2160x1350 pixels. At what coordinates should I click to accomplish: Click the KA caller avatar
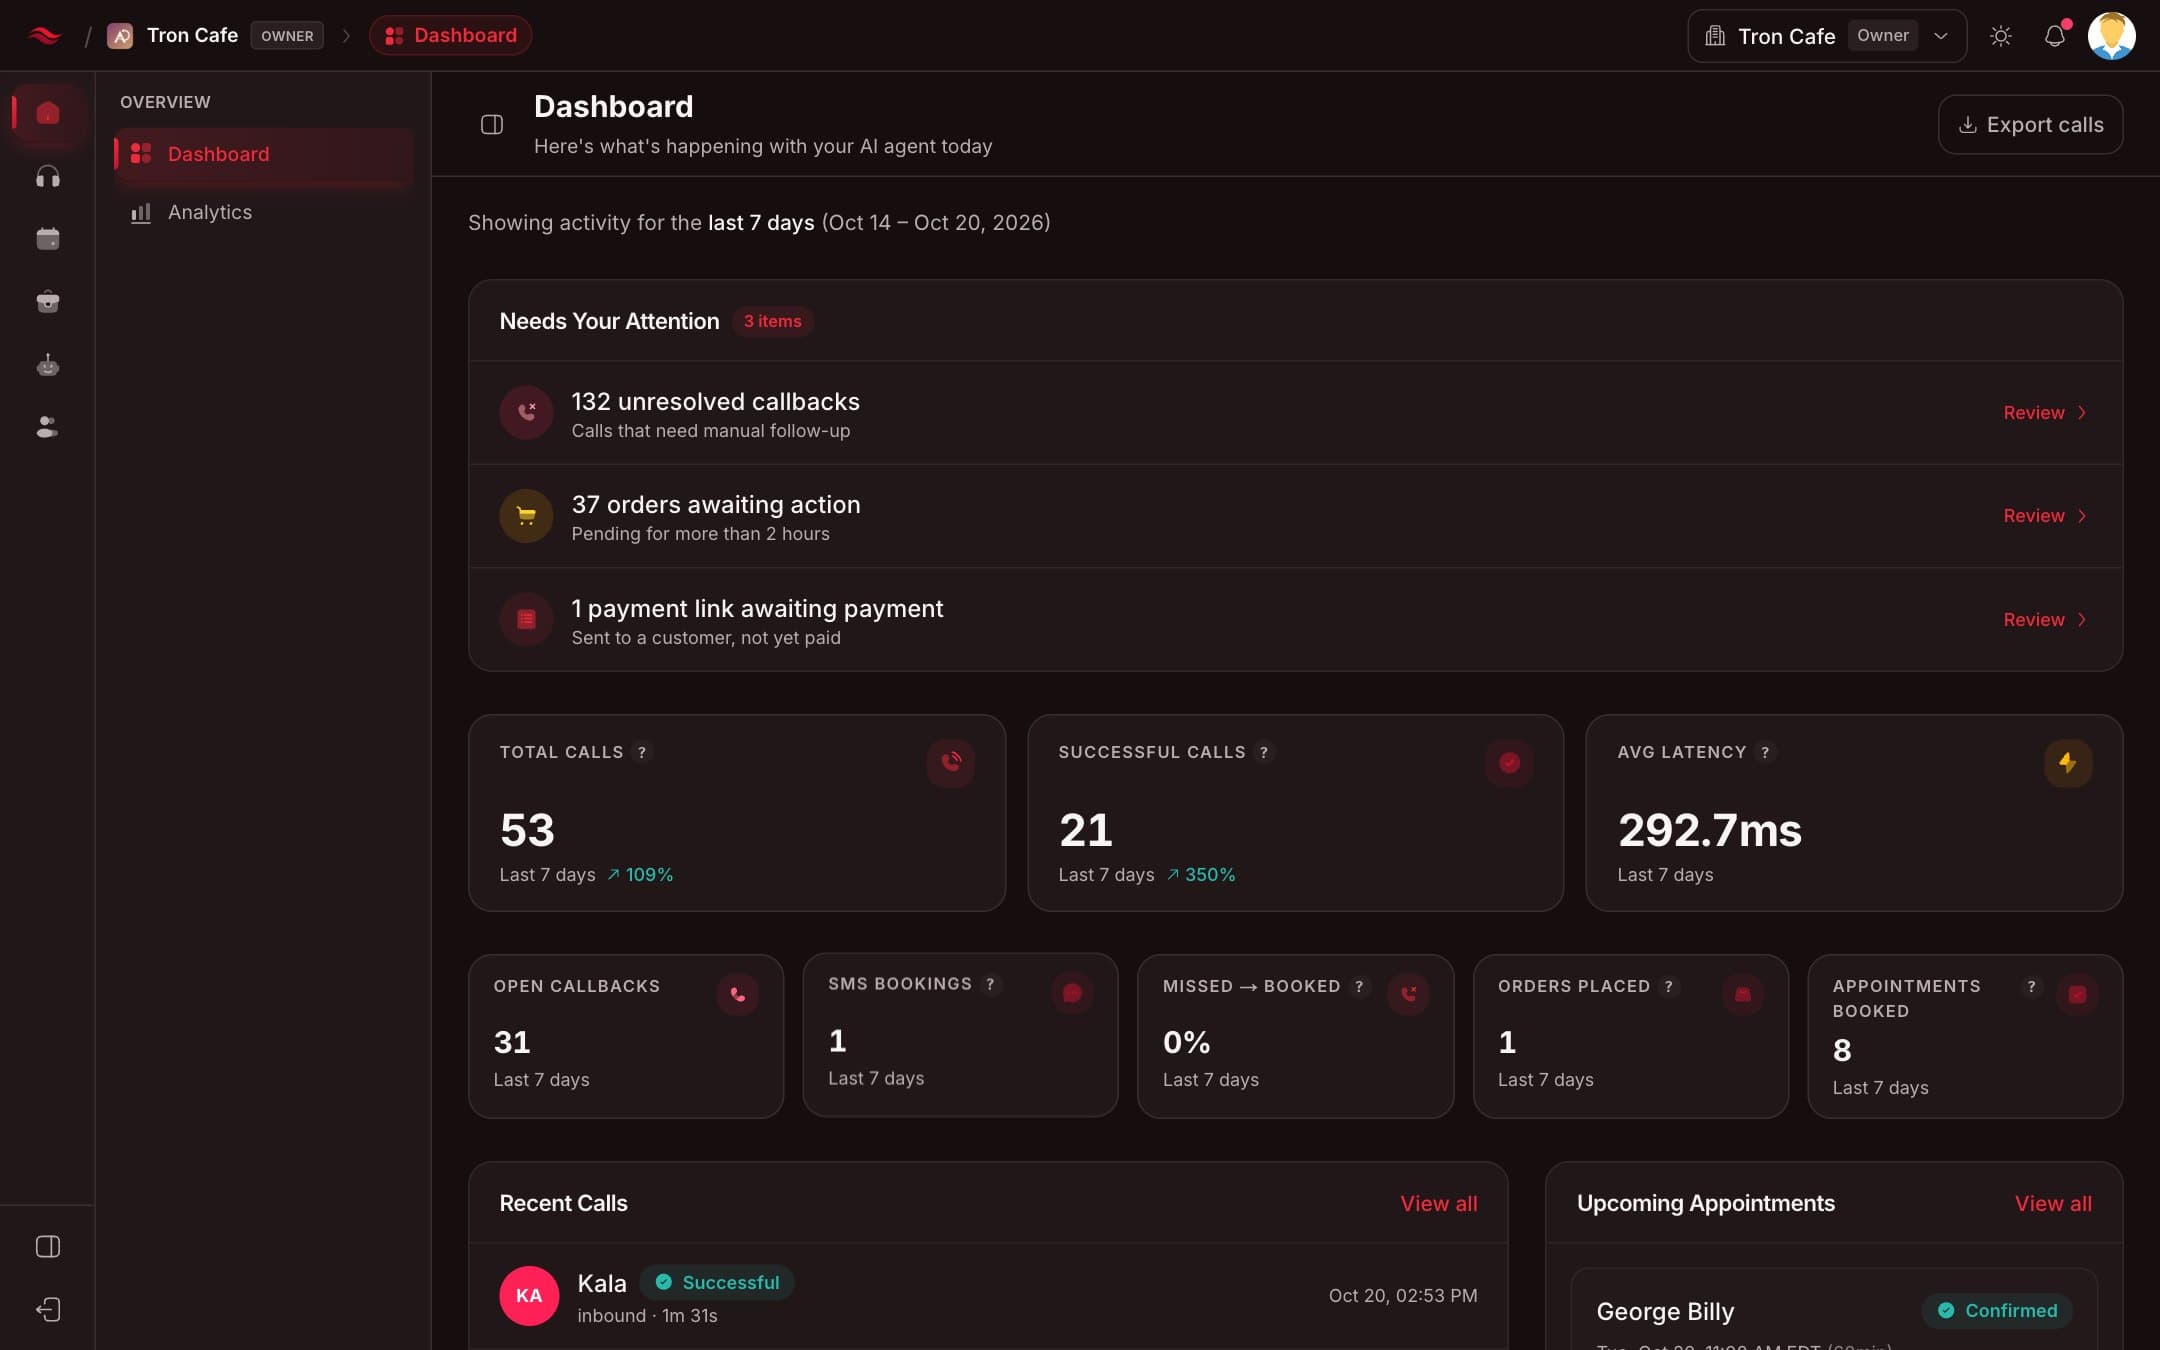coord(529,1296)
